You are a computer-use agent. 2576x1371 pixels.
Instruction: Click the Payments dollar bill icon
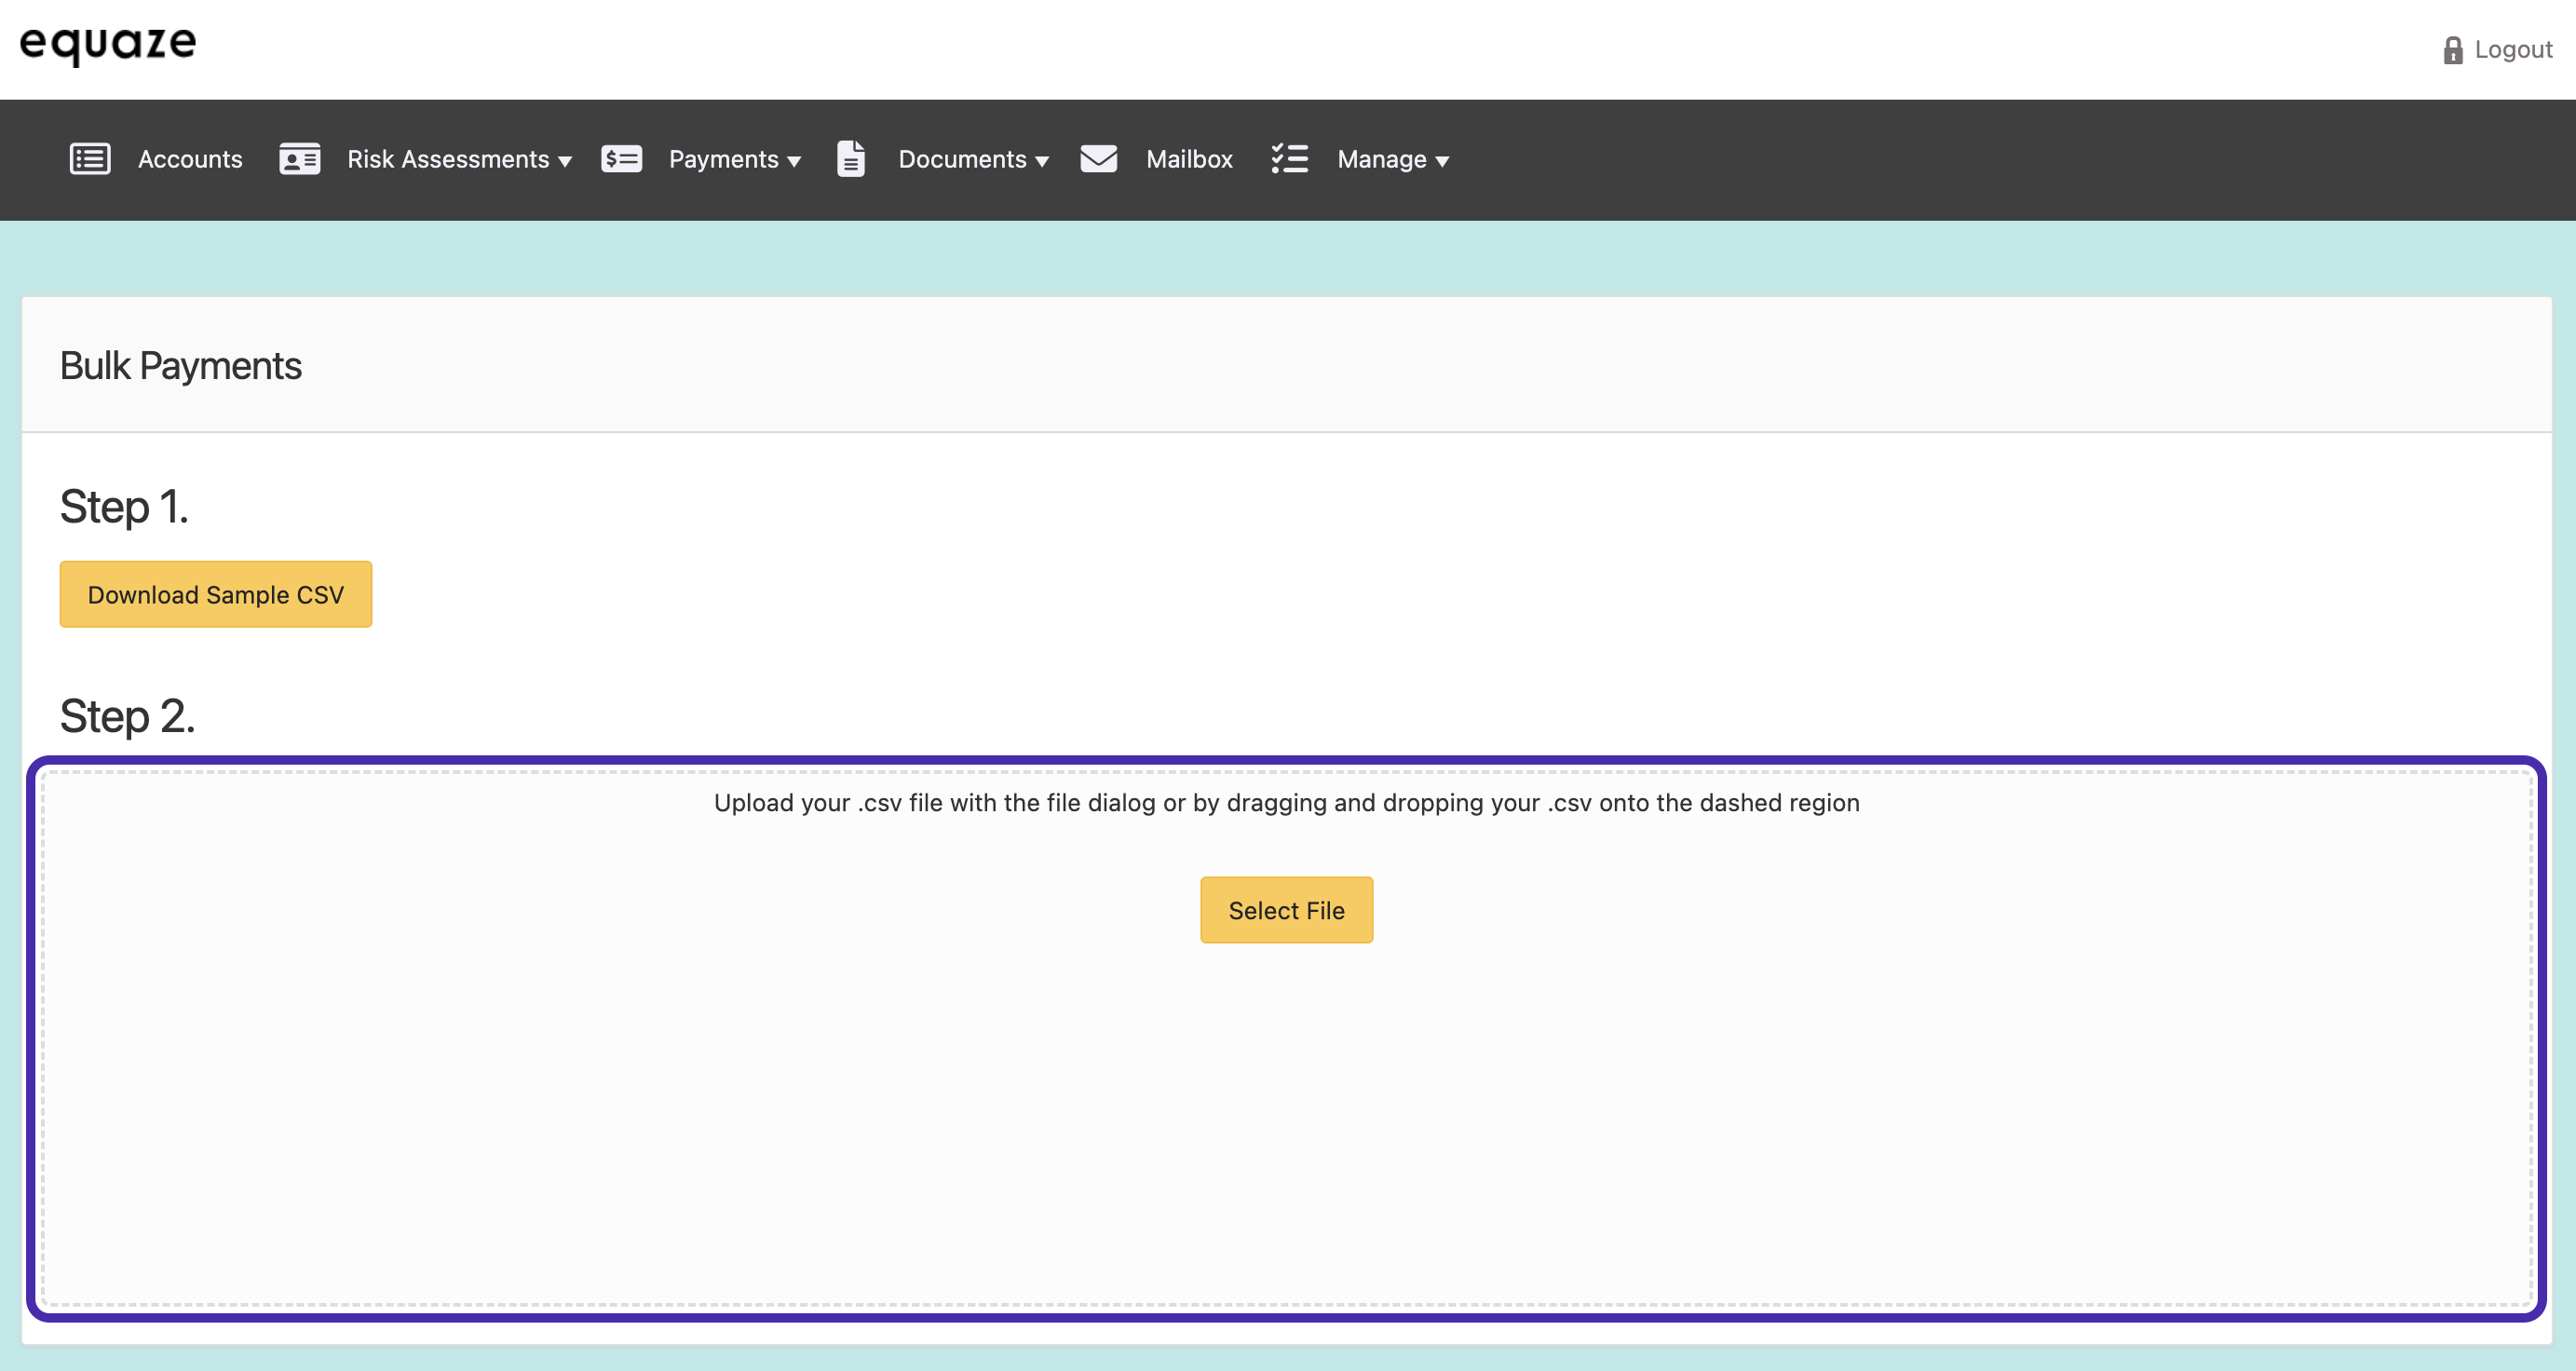pos(621,159)
